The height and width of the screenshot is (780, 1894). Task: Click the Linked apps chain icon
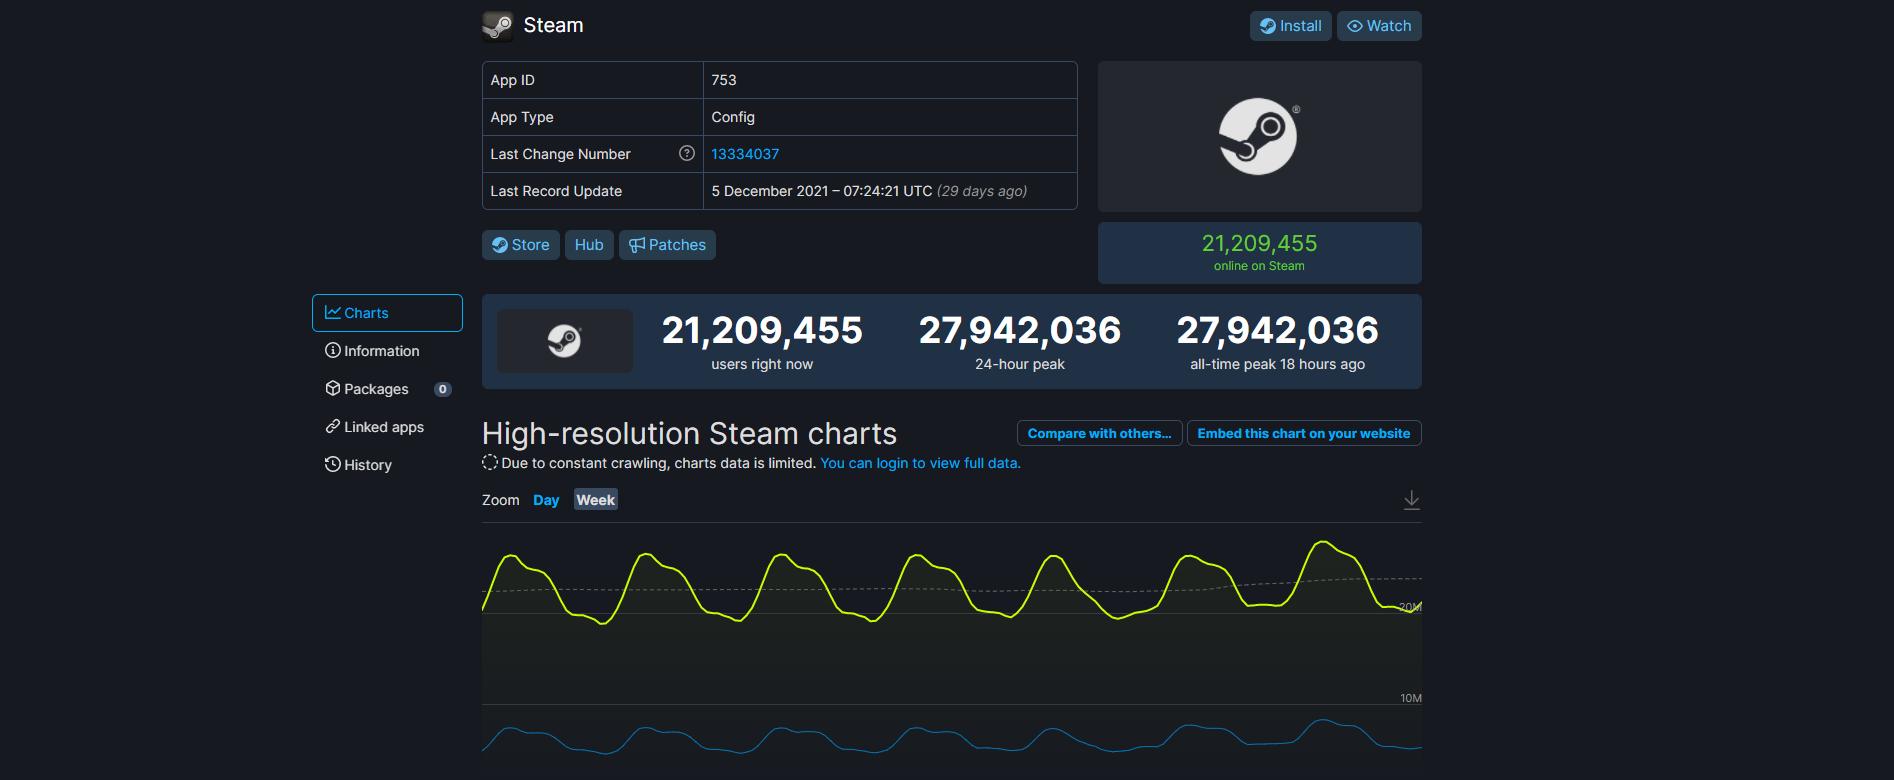point(333,426)
